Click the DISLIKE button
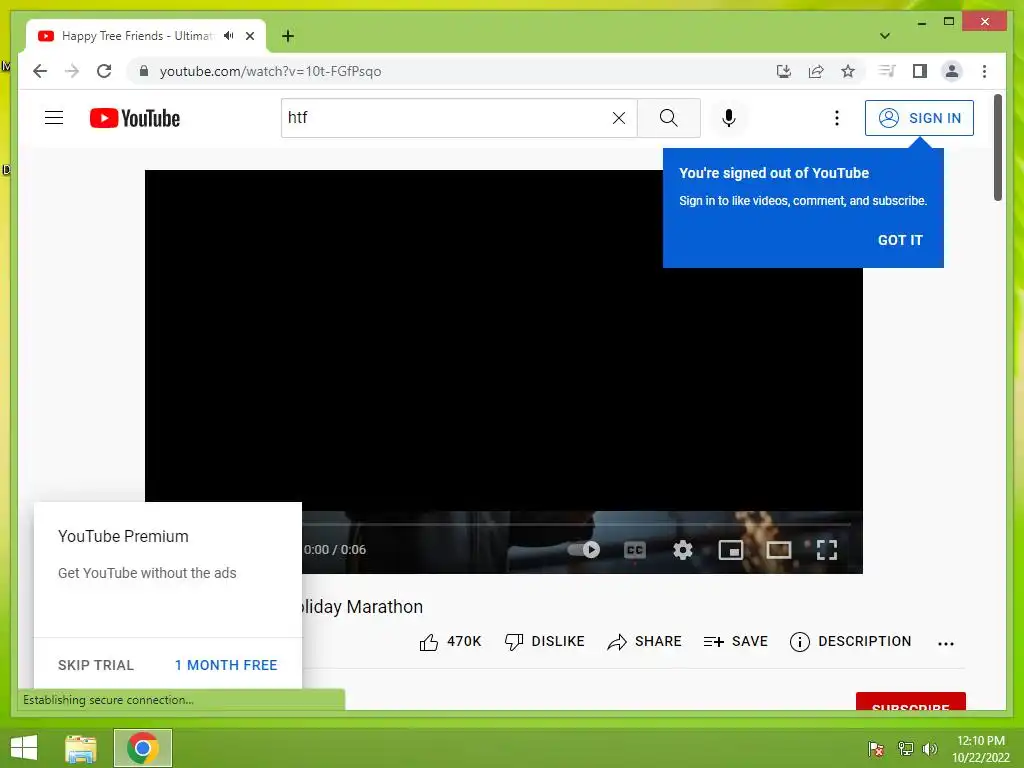Screen dimensions: 1024x768 [545, 641]
